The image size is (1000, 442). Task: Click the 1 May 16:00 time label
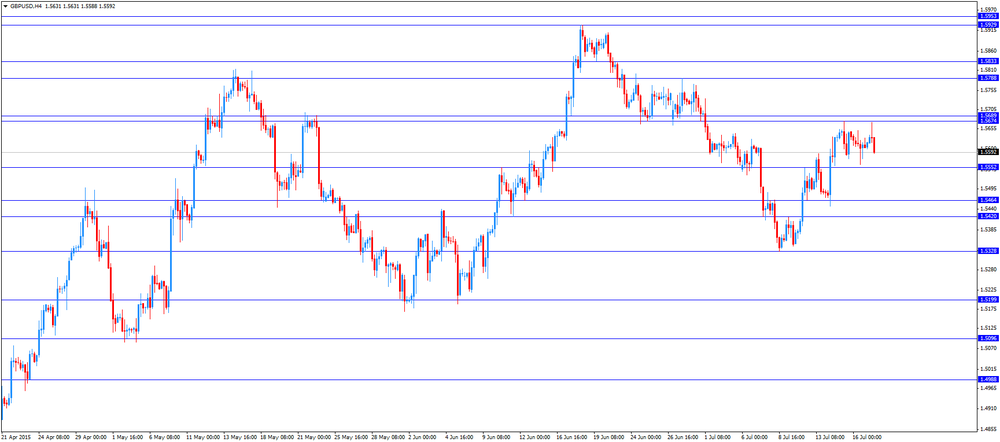[x=126, y=438]
